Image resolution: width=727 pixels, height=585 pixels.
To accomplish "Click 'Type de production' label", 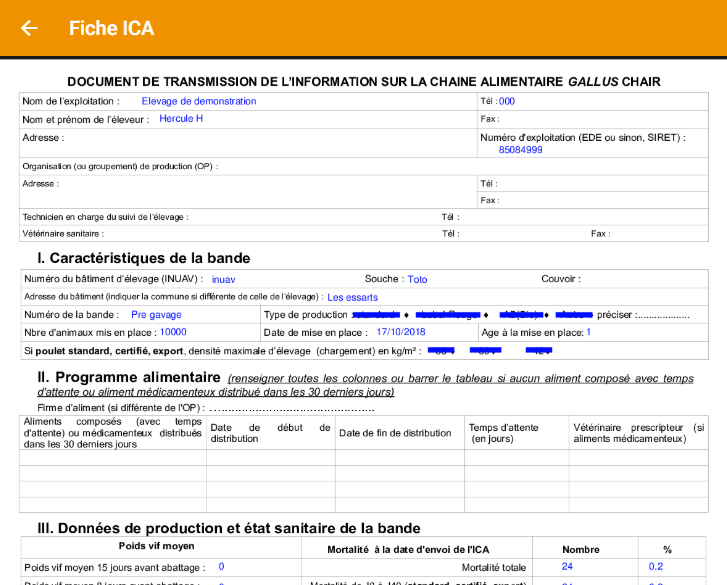I will (306, 315).
